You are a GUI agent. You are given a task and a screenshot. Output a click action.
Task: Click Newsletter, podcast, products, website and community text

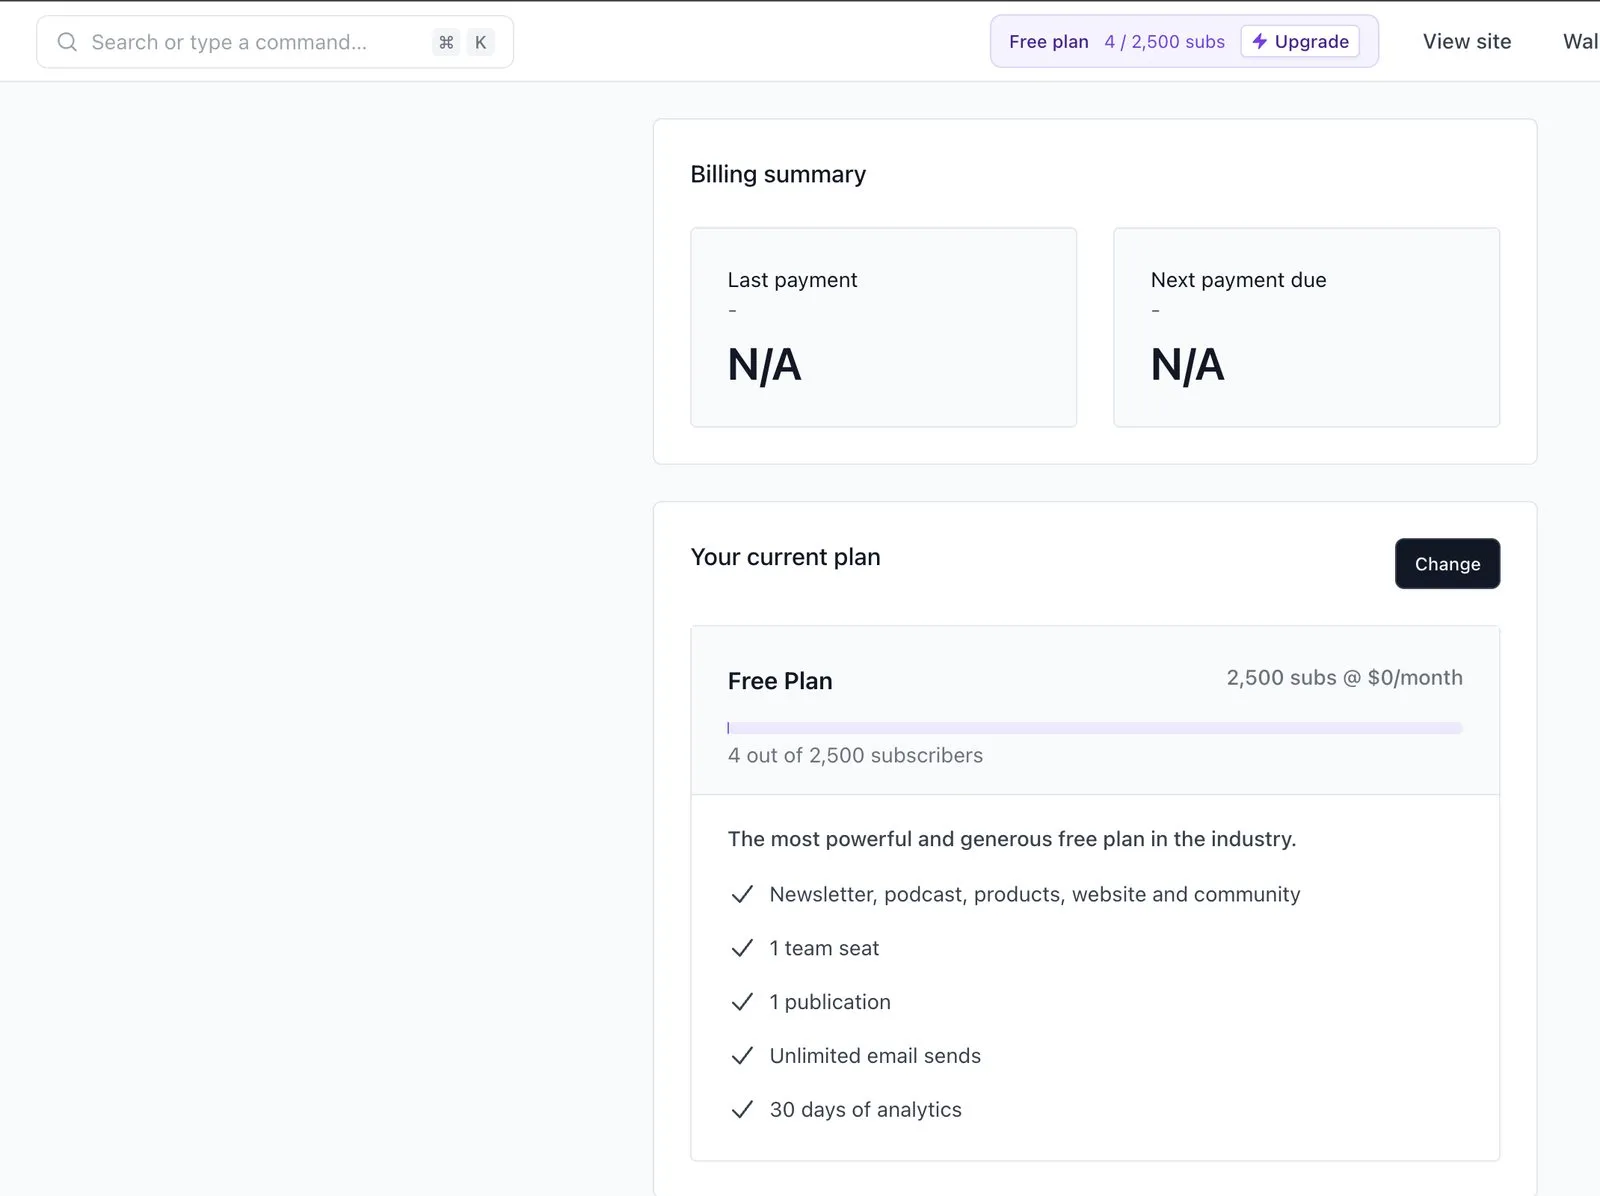click(x=1035, y=894)
